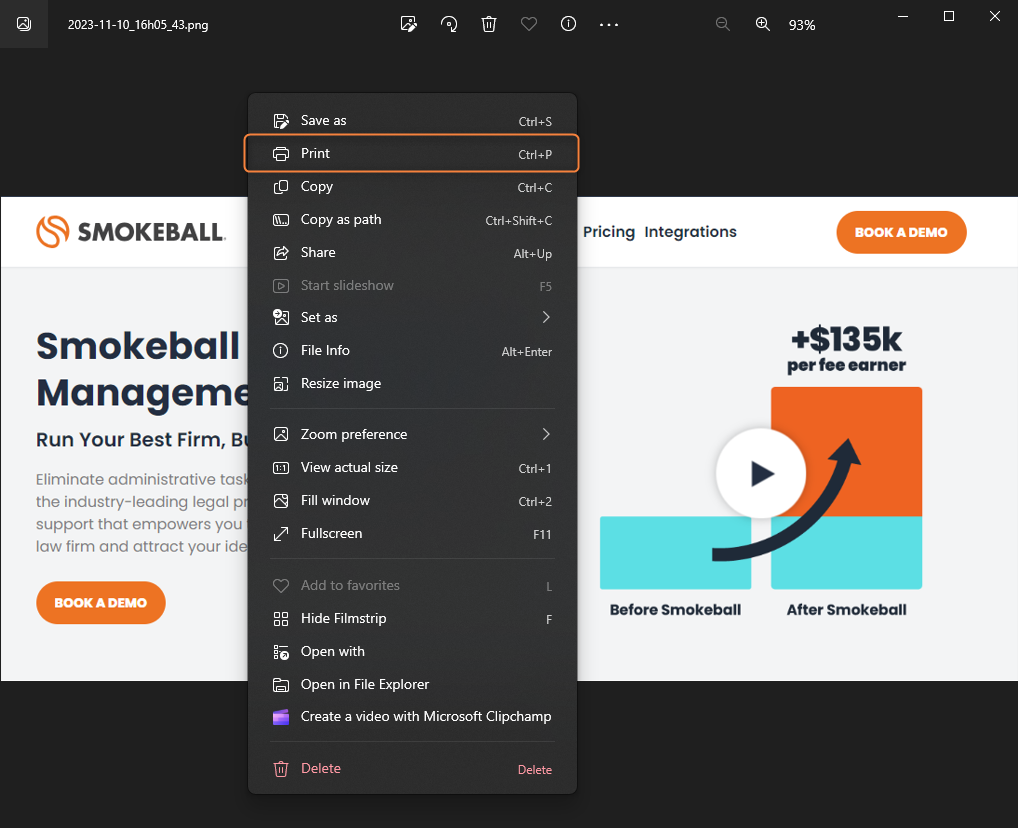Click the +$135k per fee earner text
Viewport: 1018px width, 828px height.
(x=847, y=349)
